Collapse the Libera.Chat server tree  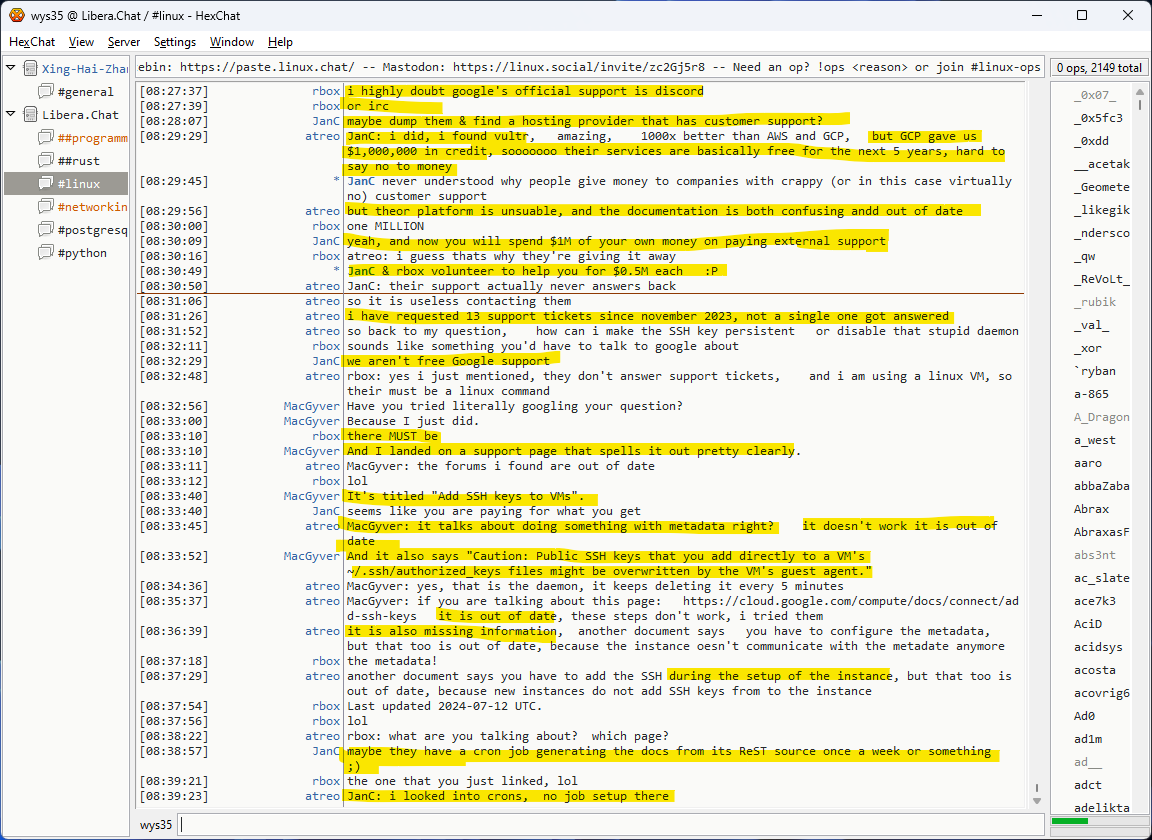[11, 115]
